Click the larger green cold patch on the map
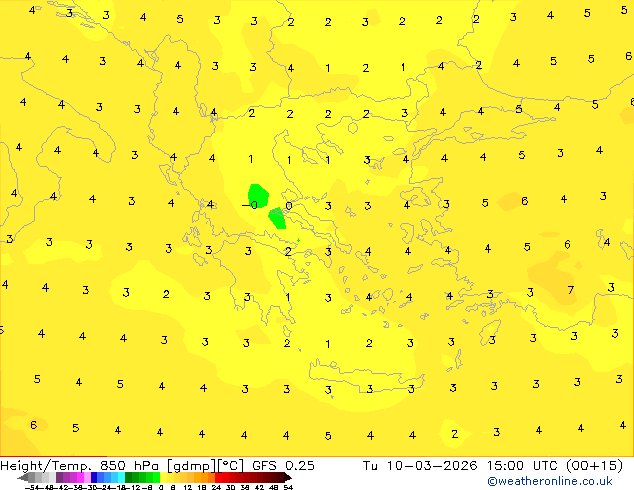Screen dimensions: 634x490 click(258, 195)
